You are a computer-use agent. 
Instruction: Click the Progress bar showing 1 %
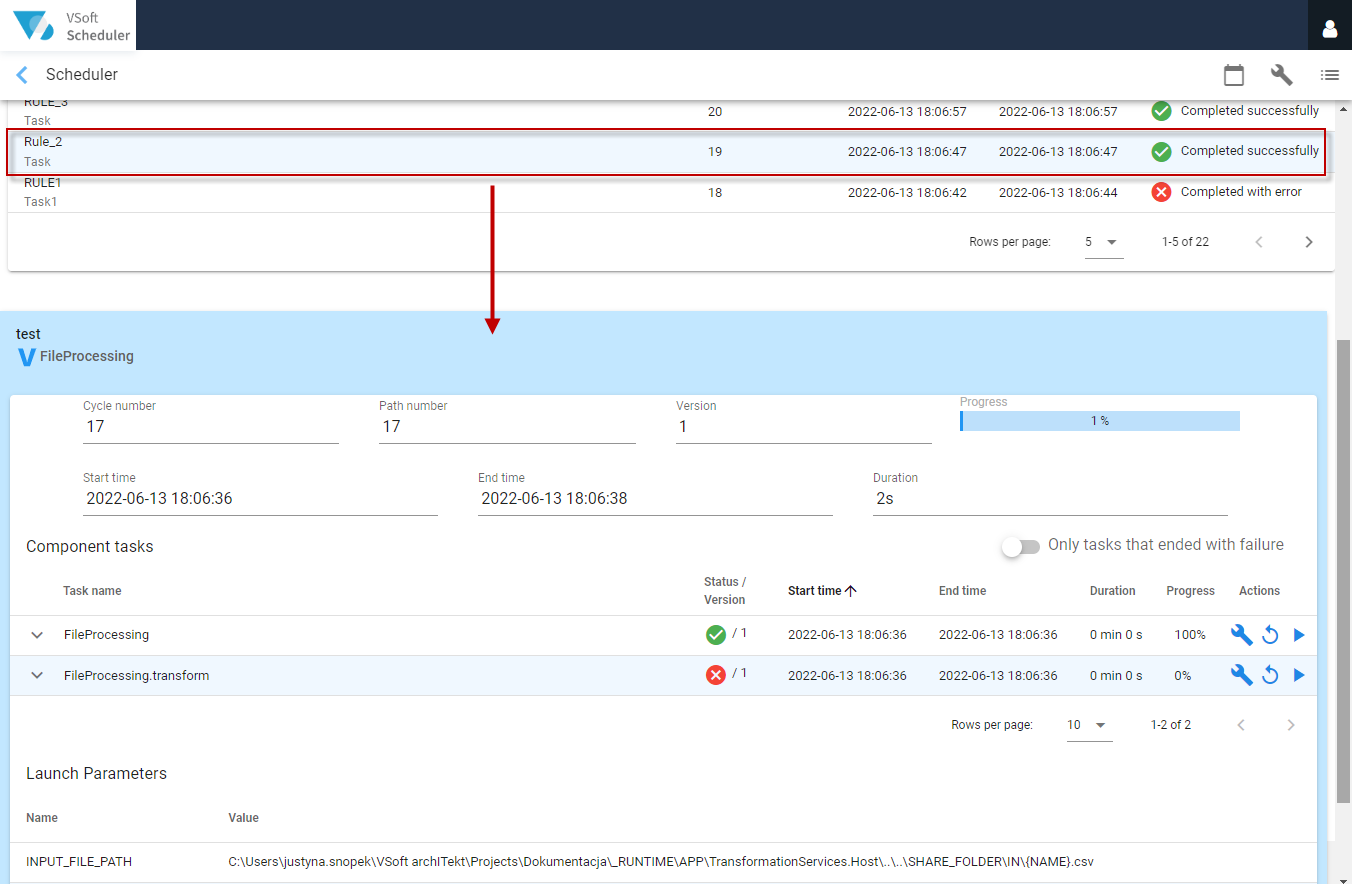pyautogui.click(x=1100, y=421)
